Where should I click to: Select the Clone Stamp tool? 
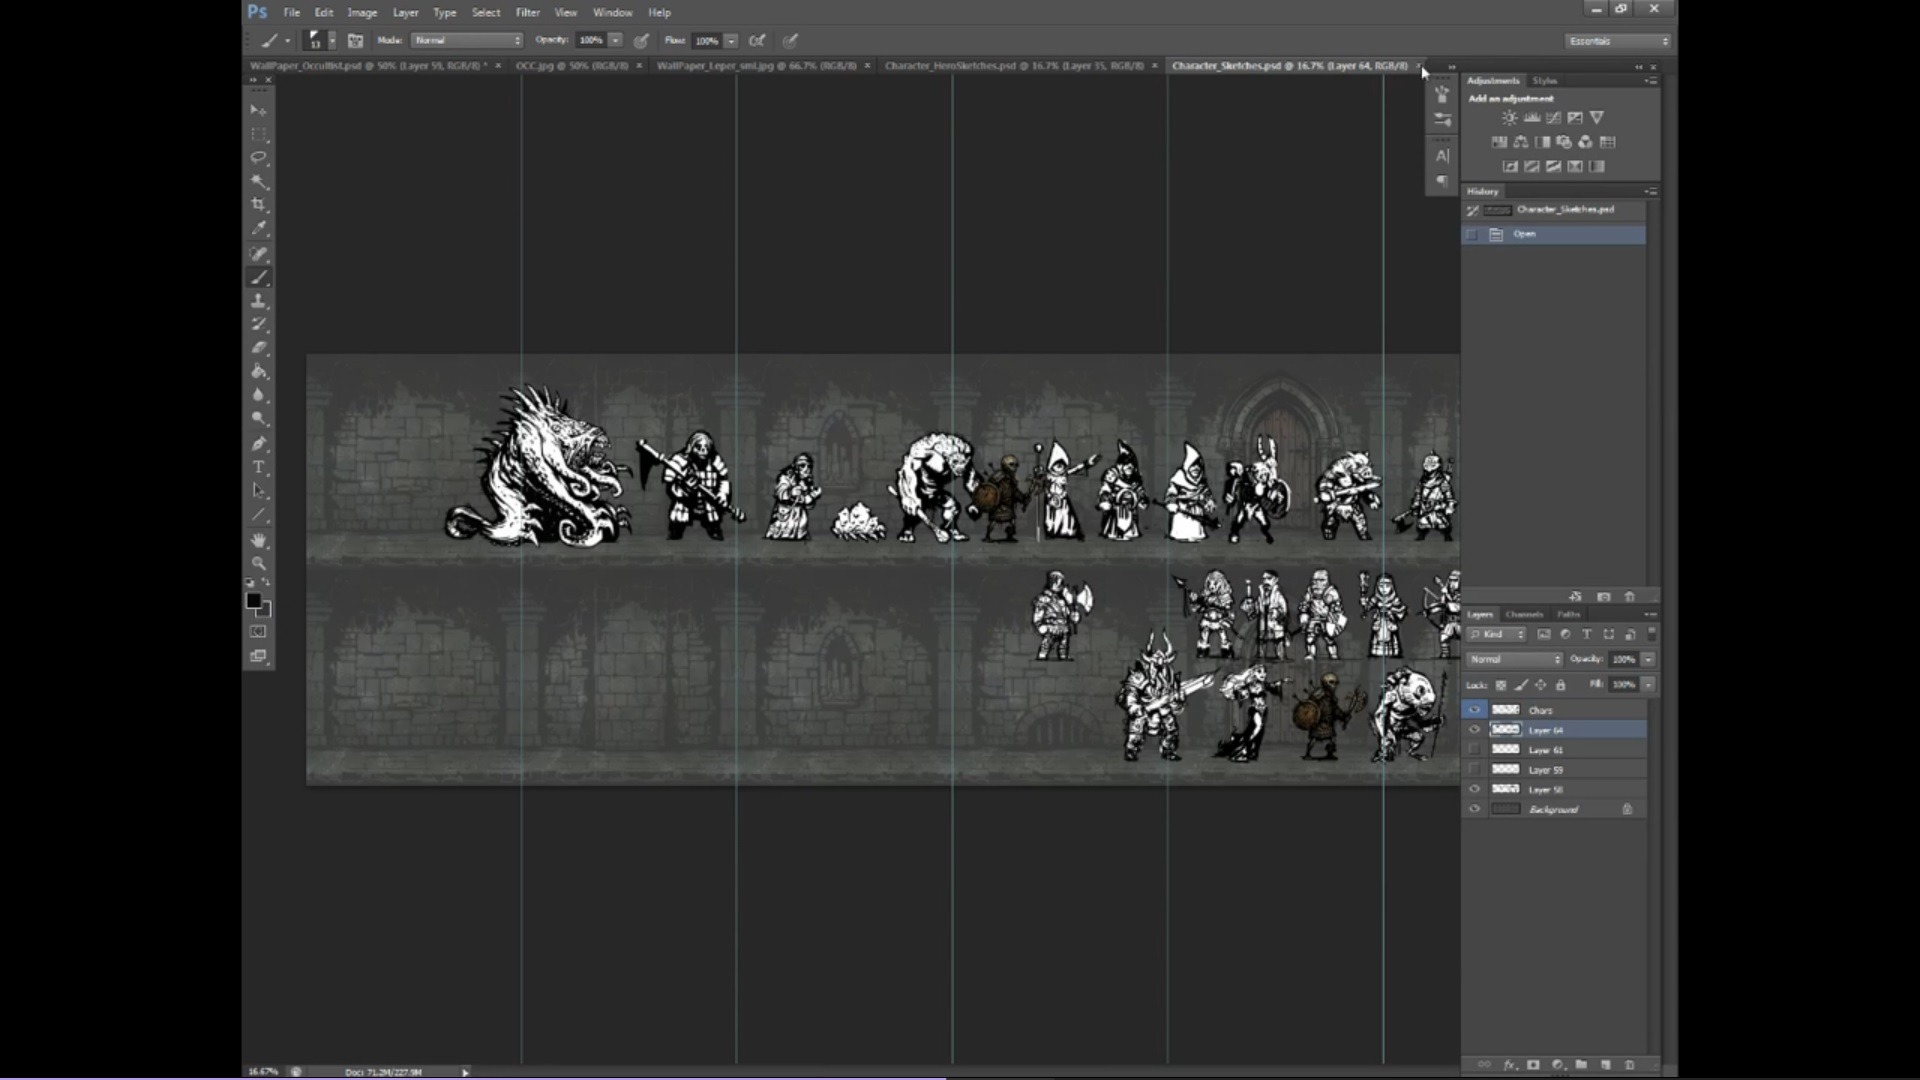[x=259, y=301]
